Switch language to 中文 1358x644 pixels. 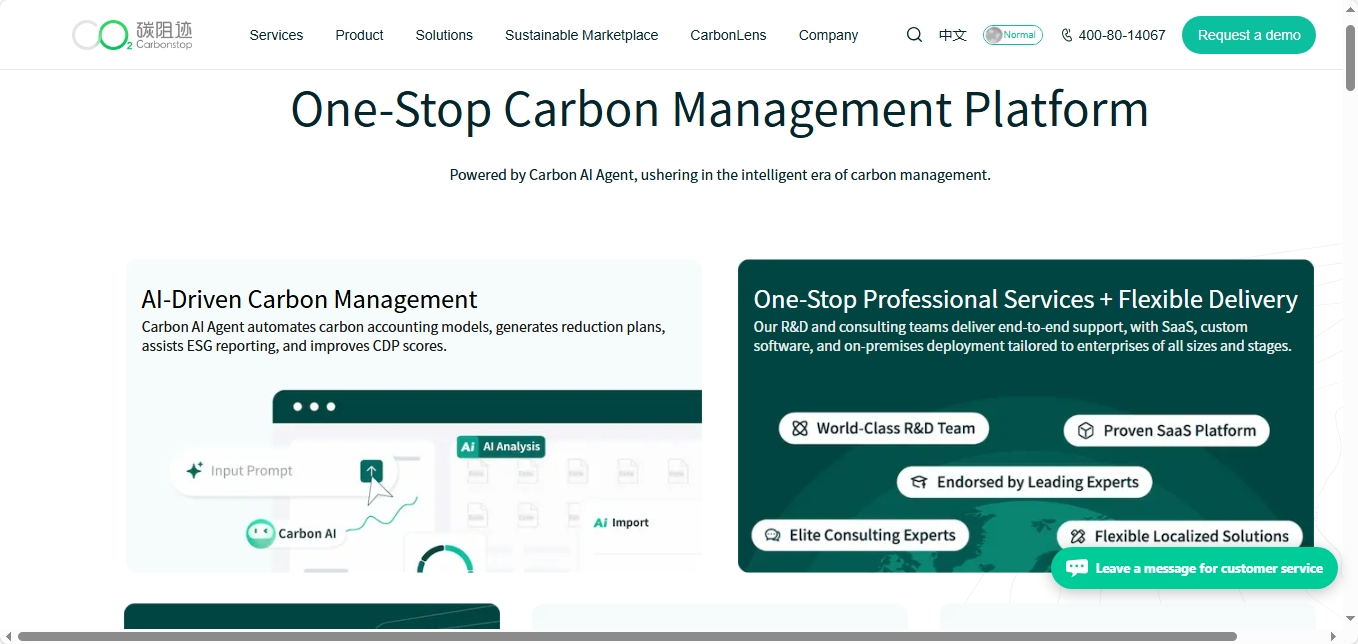click(952, 35)
